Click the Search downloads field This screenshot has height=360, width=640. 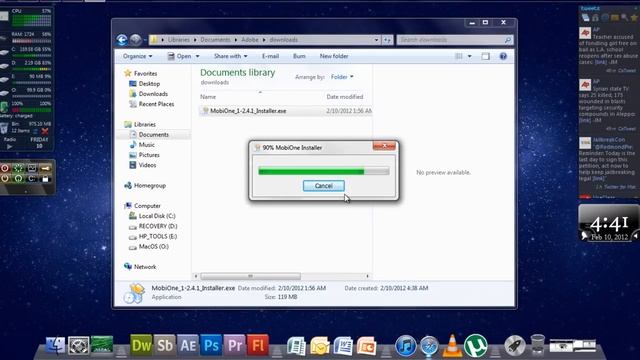pyautogui.click(x=454, y=40)
